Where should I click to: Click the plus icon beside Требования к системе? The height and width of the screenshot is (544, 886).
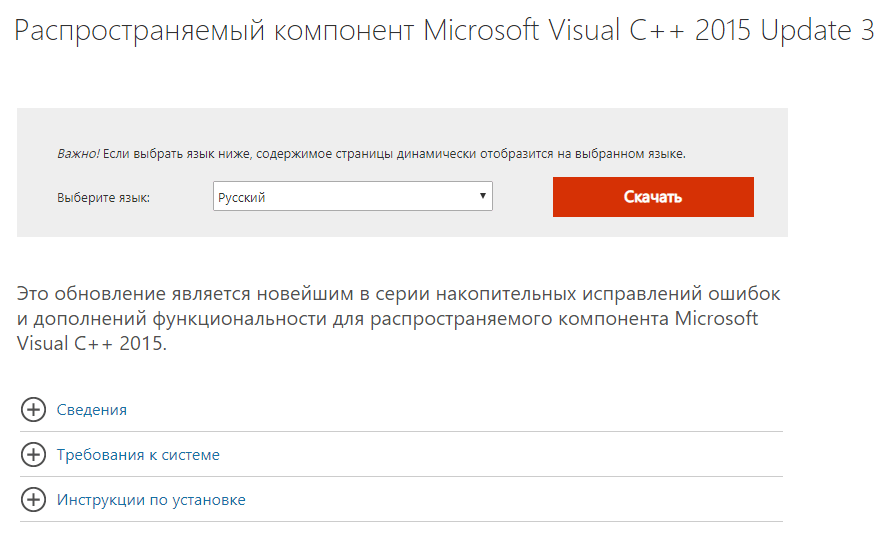pos(33,455)
